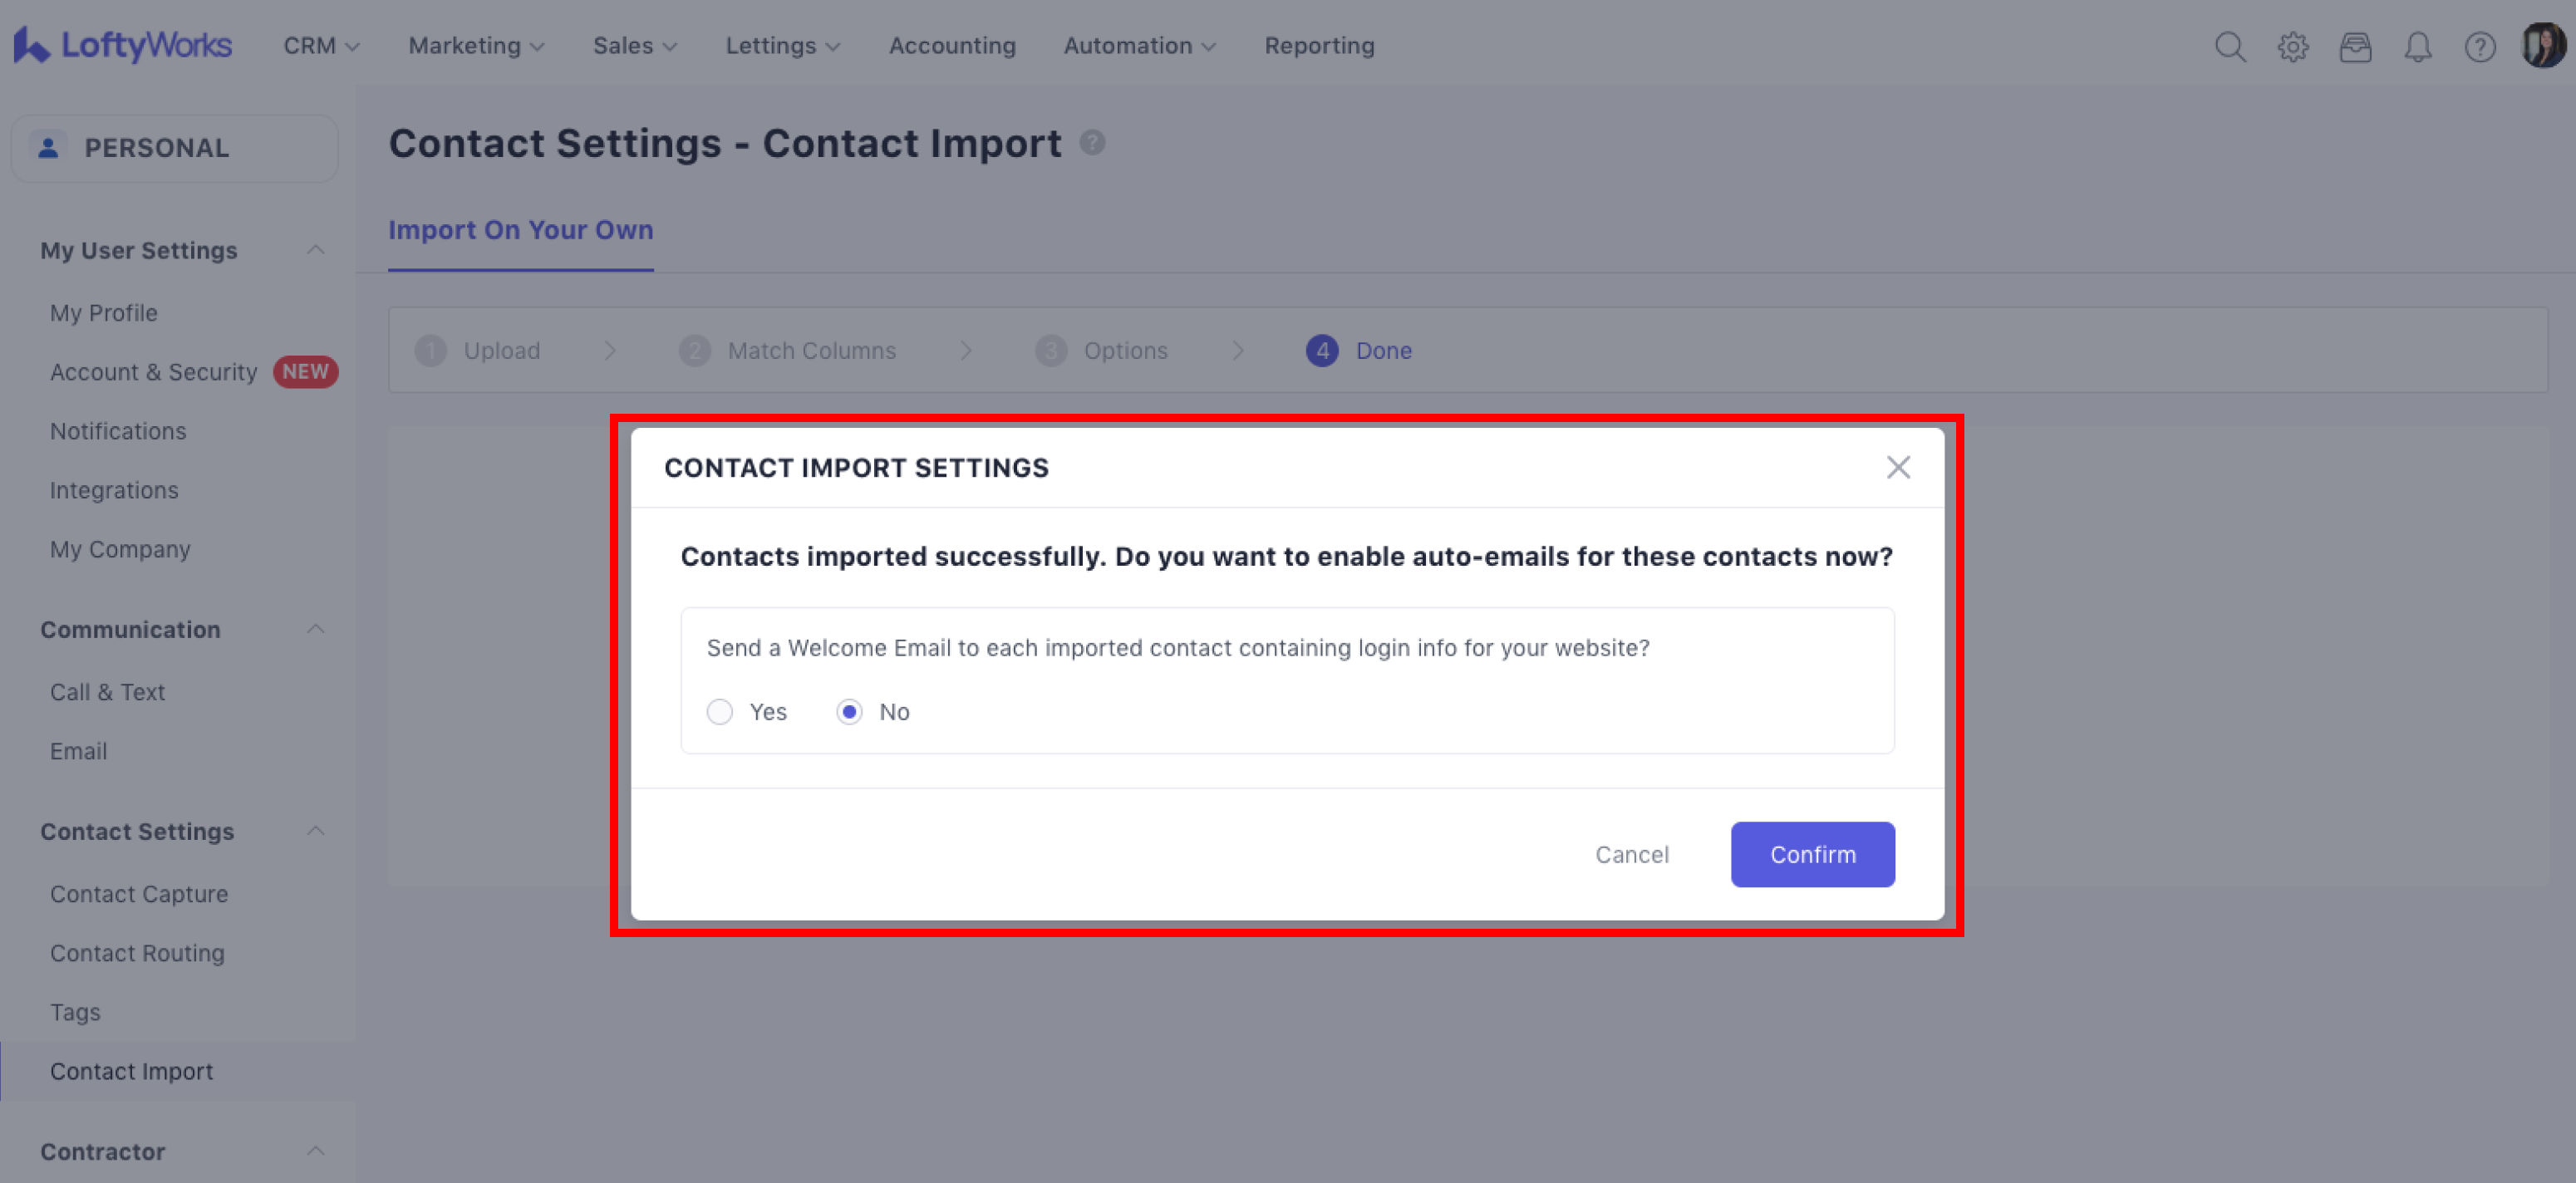The width and height of the screenshot is (2576, 1183).
Task: Select Yes for Welcome Email
Action: [720, 712]
